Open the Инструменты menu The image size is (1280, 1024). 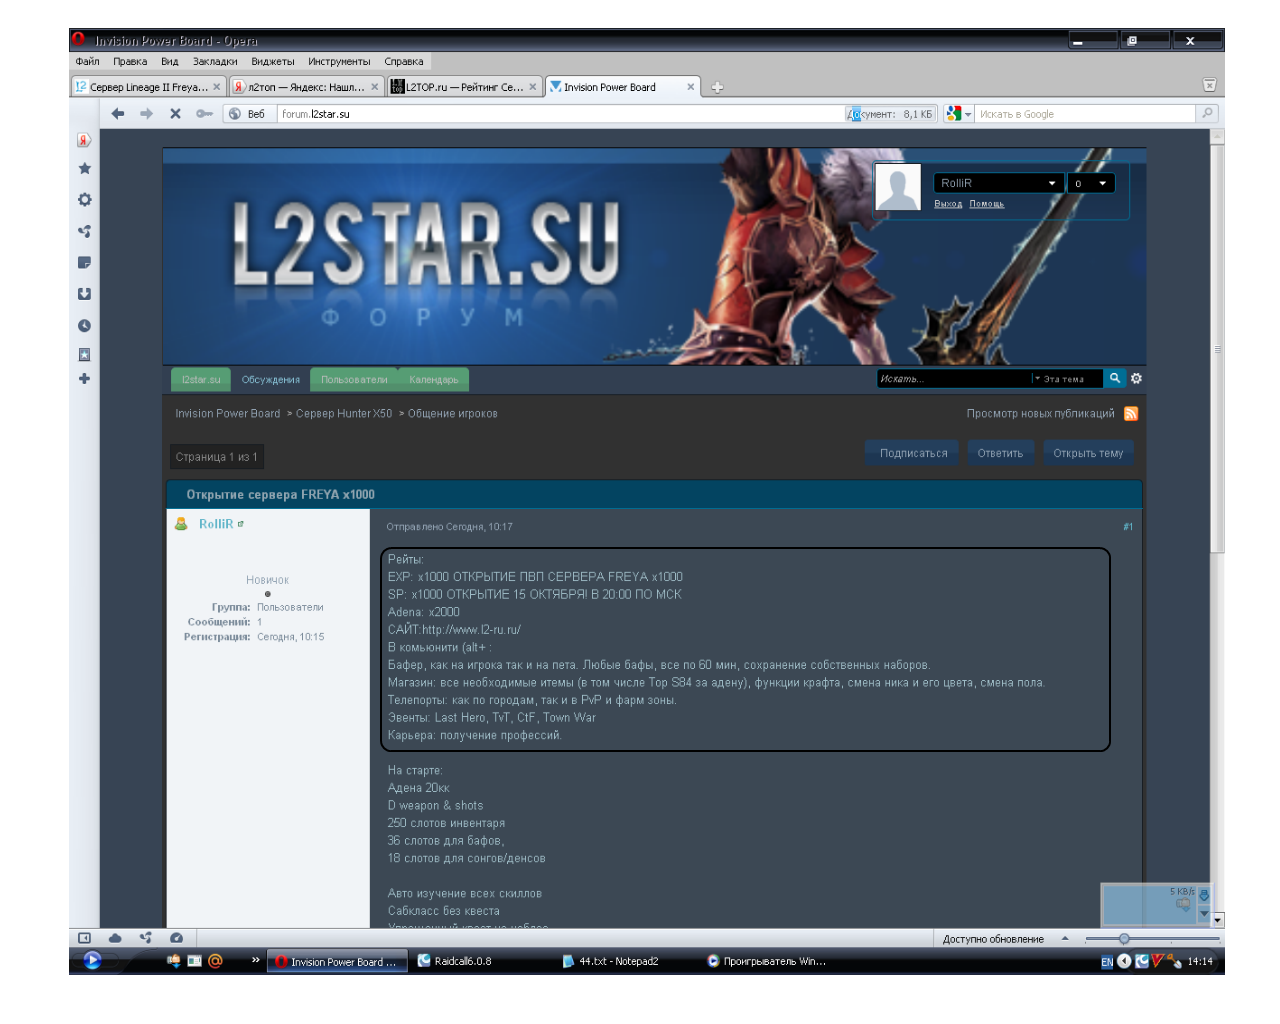click(339, 62)
